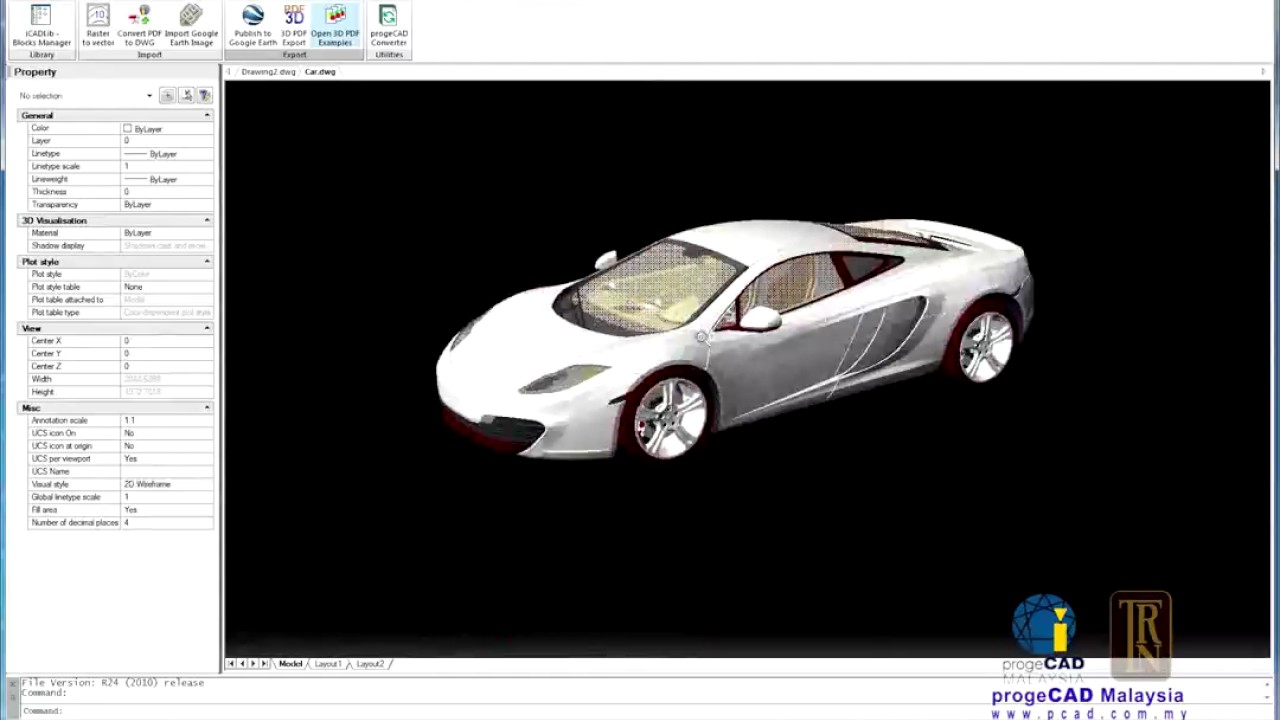Click the Plot style table None value
Screen dimensions: 1280x720
click(x=167, y=287)
